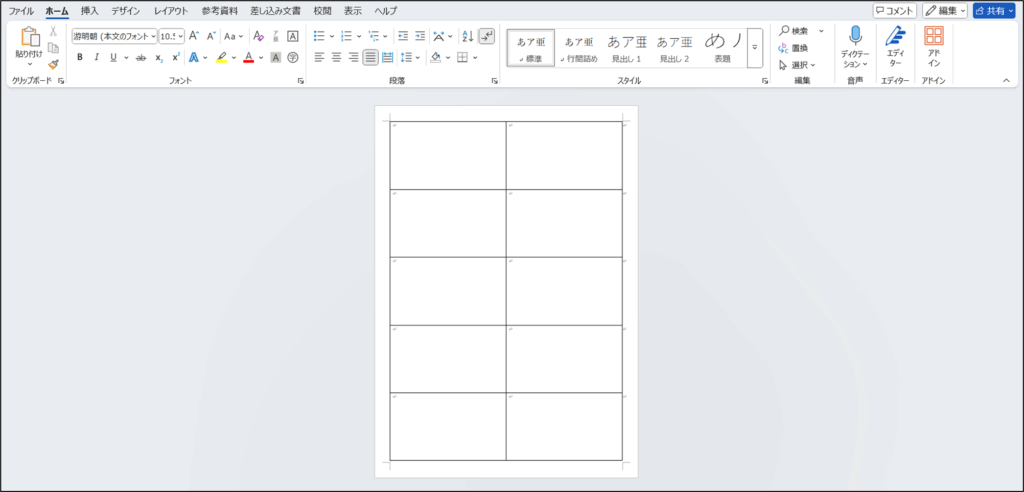Switch to the 差し込み文書 tab
Image resolution: width=1024 pixels, height=492 pixels.
(276, 10)
